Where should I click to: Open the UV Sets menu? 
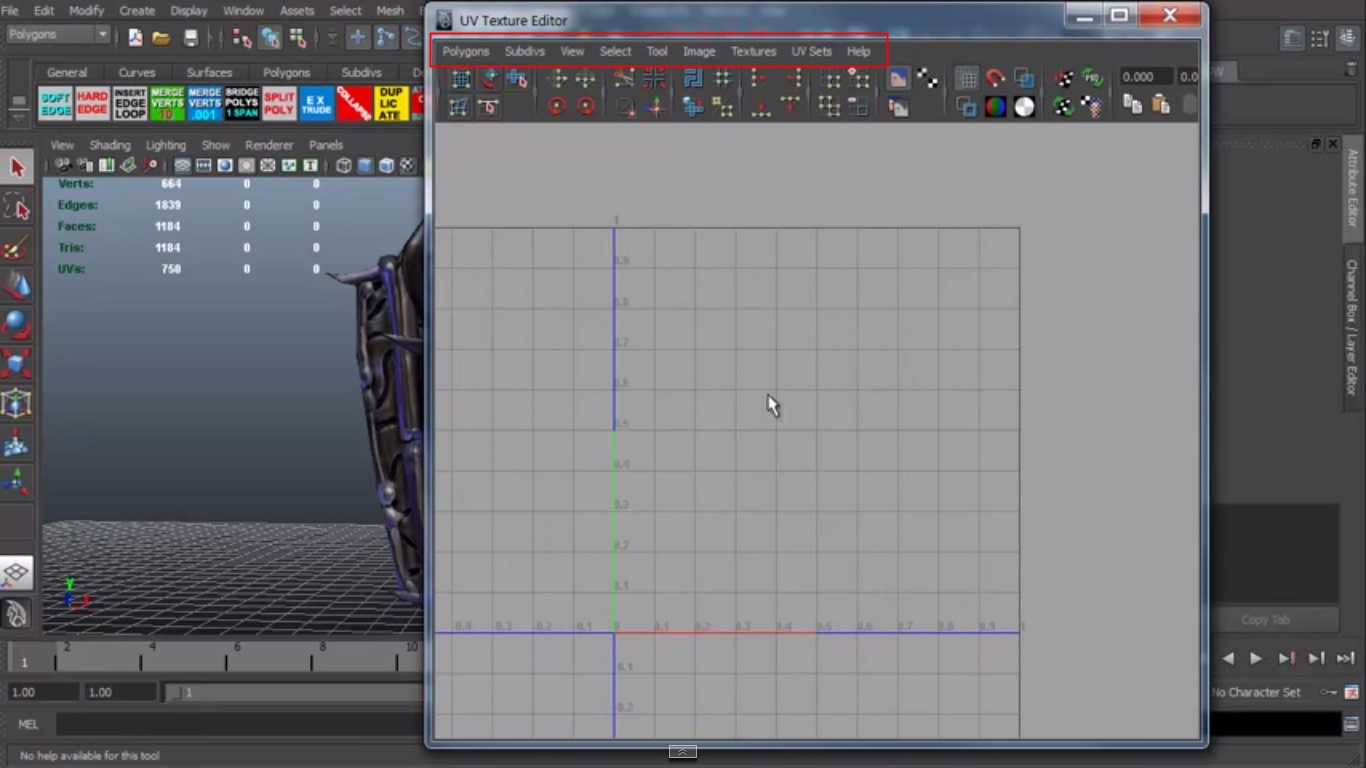(811, 51)
